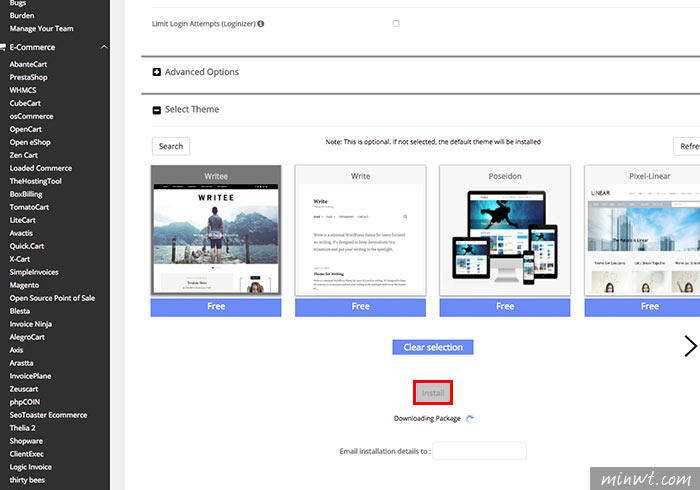Open ClientExec in the sidebar
The height and width of the screenshot is (490, 700).
tap(27, 454)
